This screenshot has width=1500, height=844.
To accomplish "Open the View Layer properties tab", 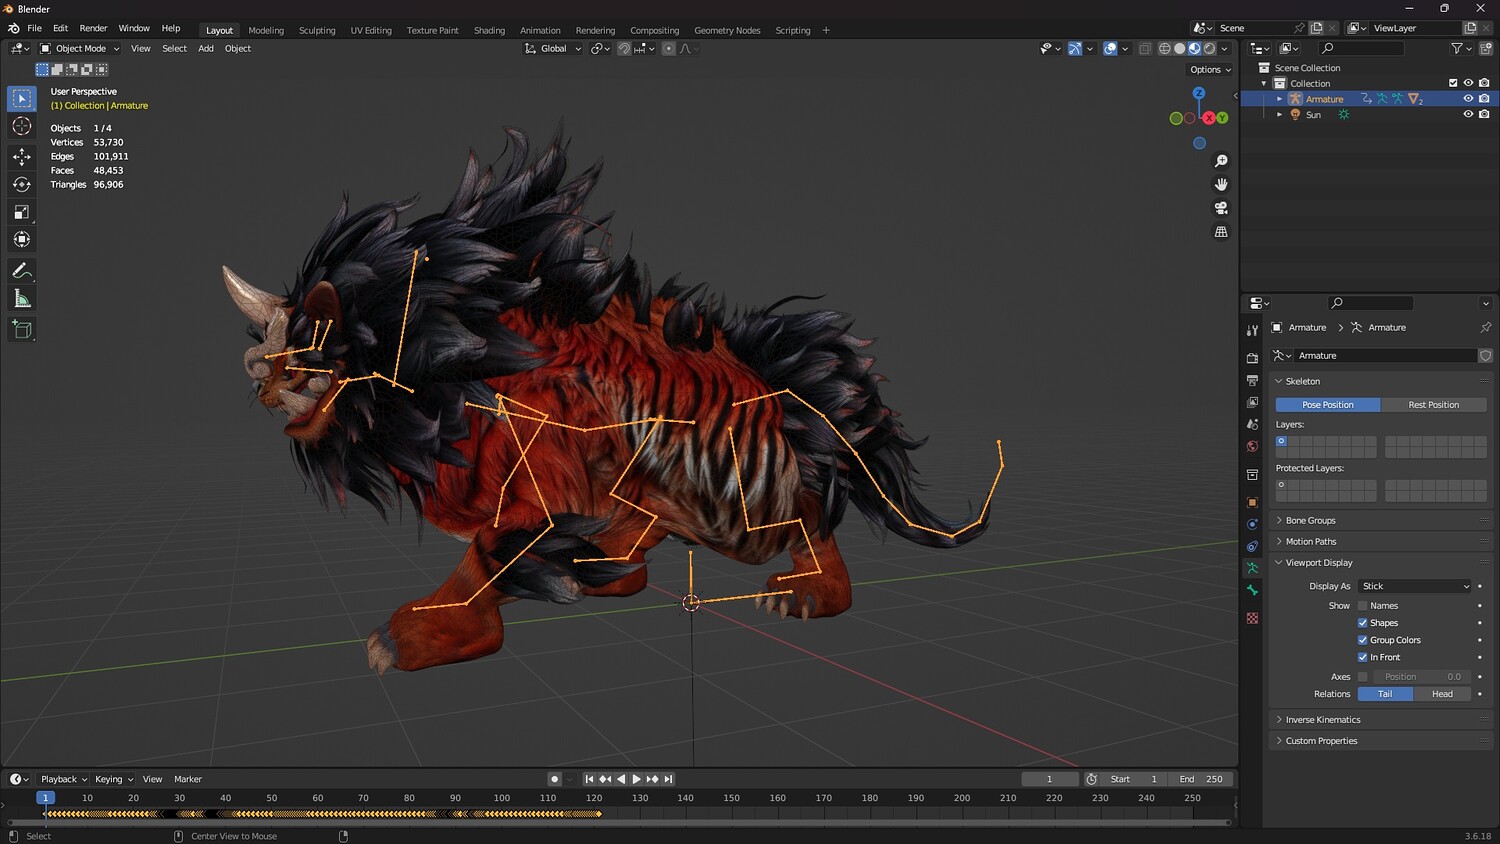I will point(1252,402).
